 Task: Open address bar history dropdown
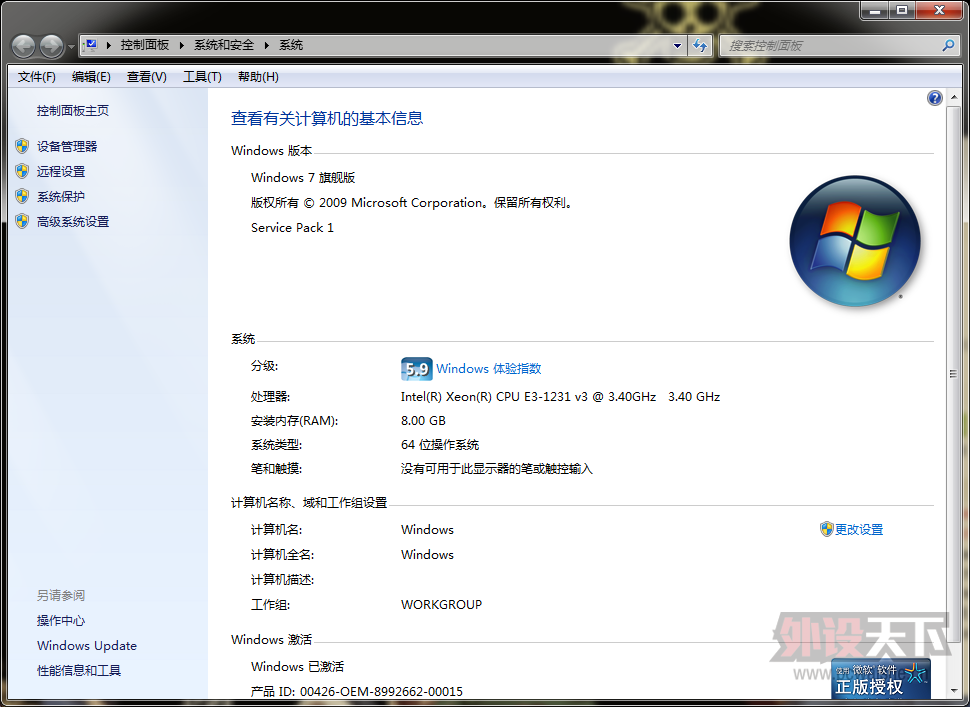coord(677,45)
